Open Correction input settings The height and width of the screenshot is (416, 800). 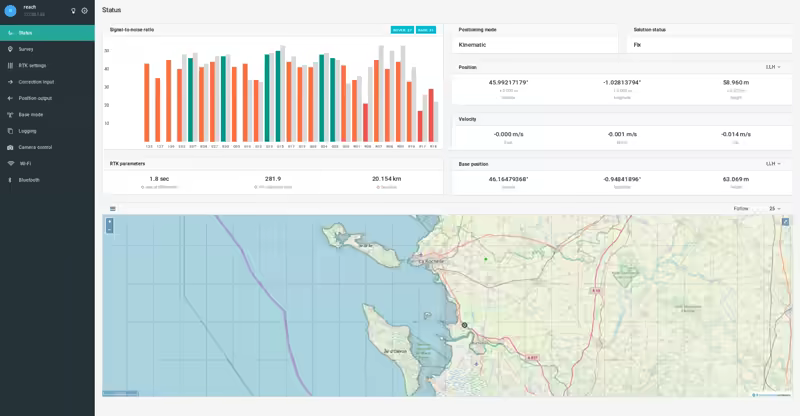pyautogui.click(x=36, y=81)
